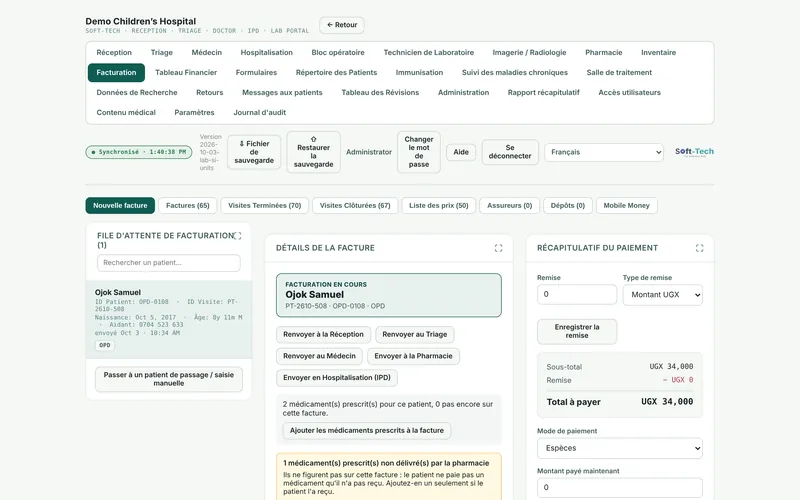
Task: Open Données de Recherche
Action: (137, 92)
